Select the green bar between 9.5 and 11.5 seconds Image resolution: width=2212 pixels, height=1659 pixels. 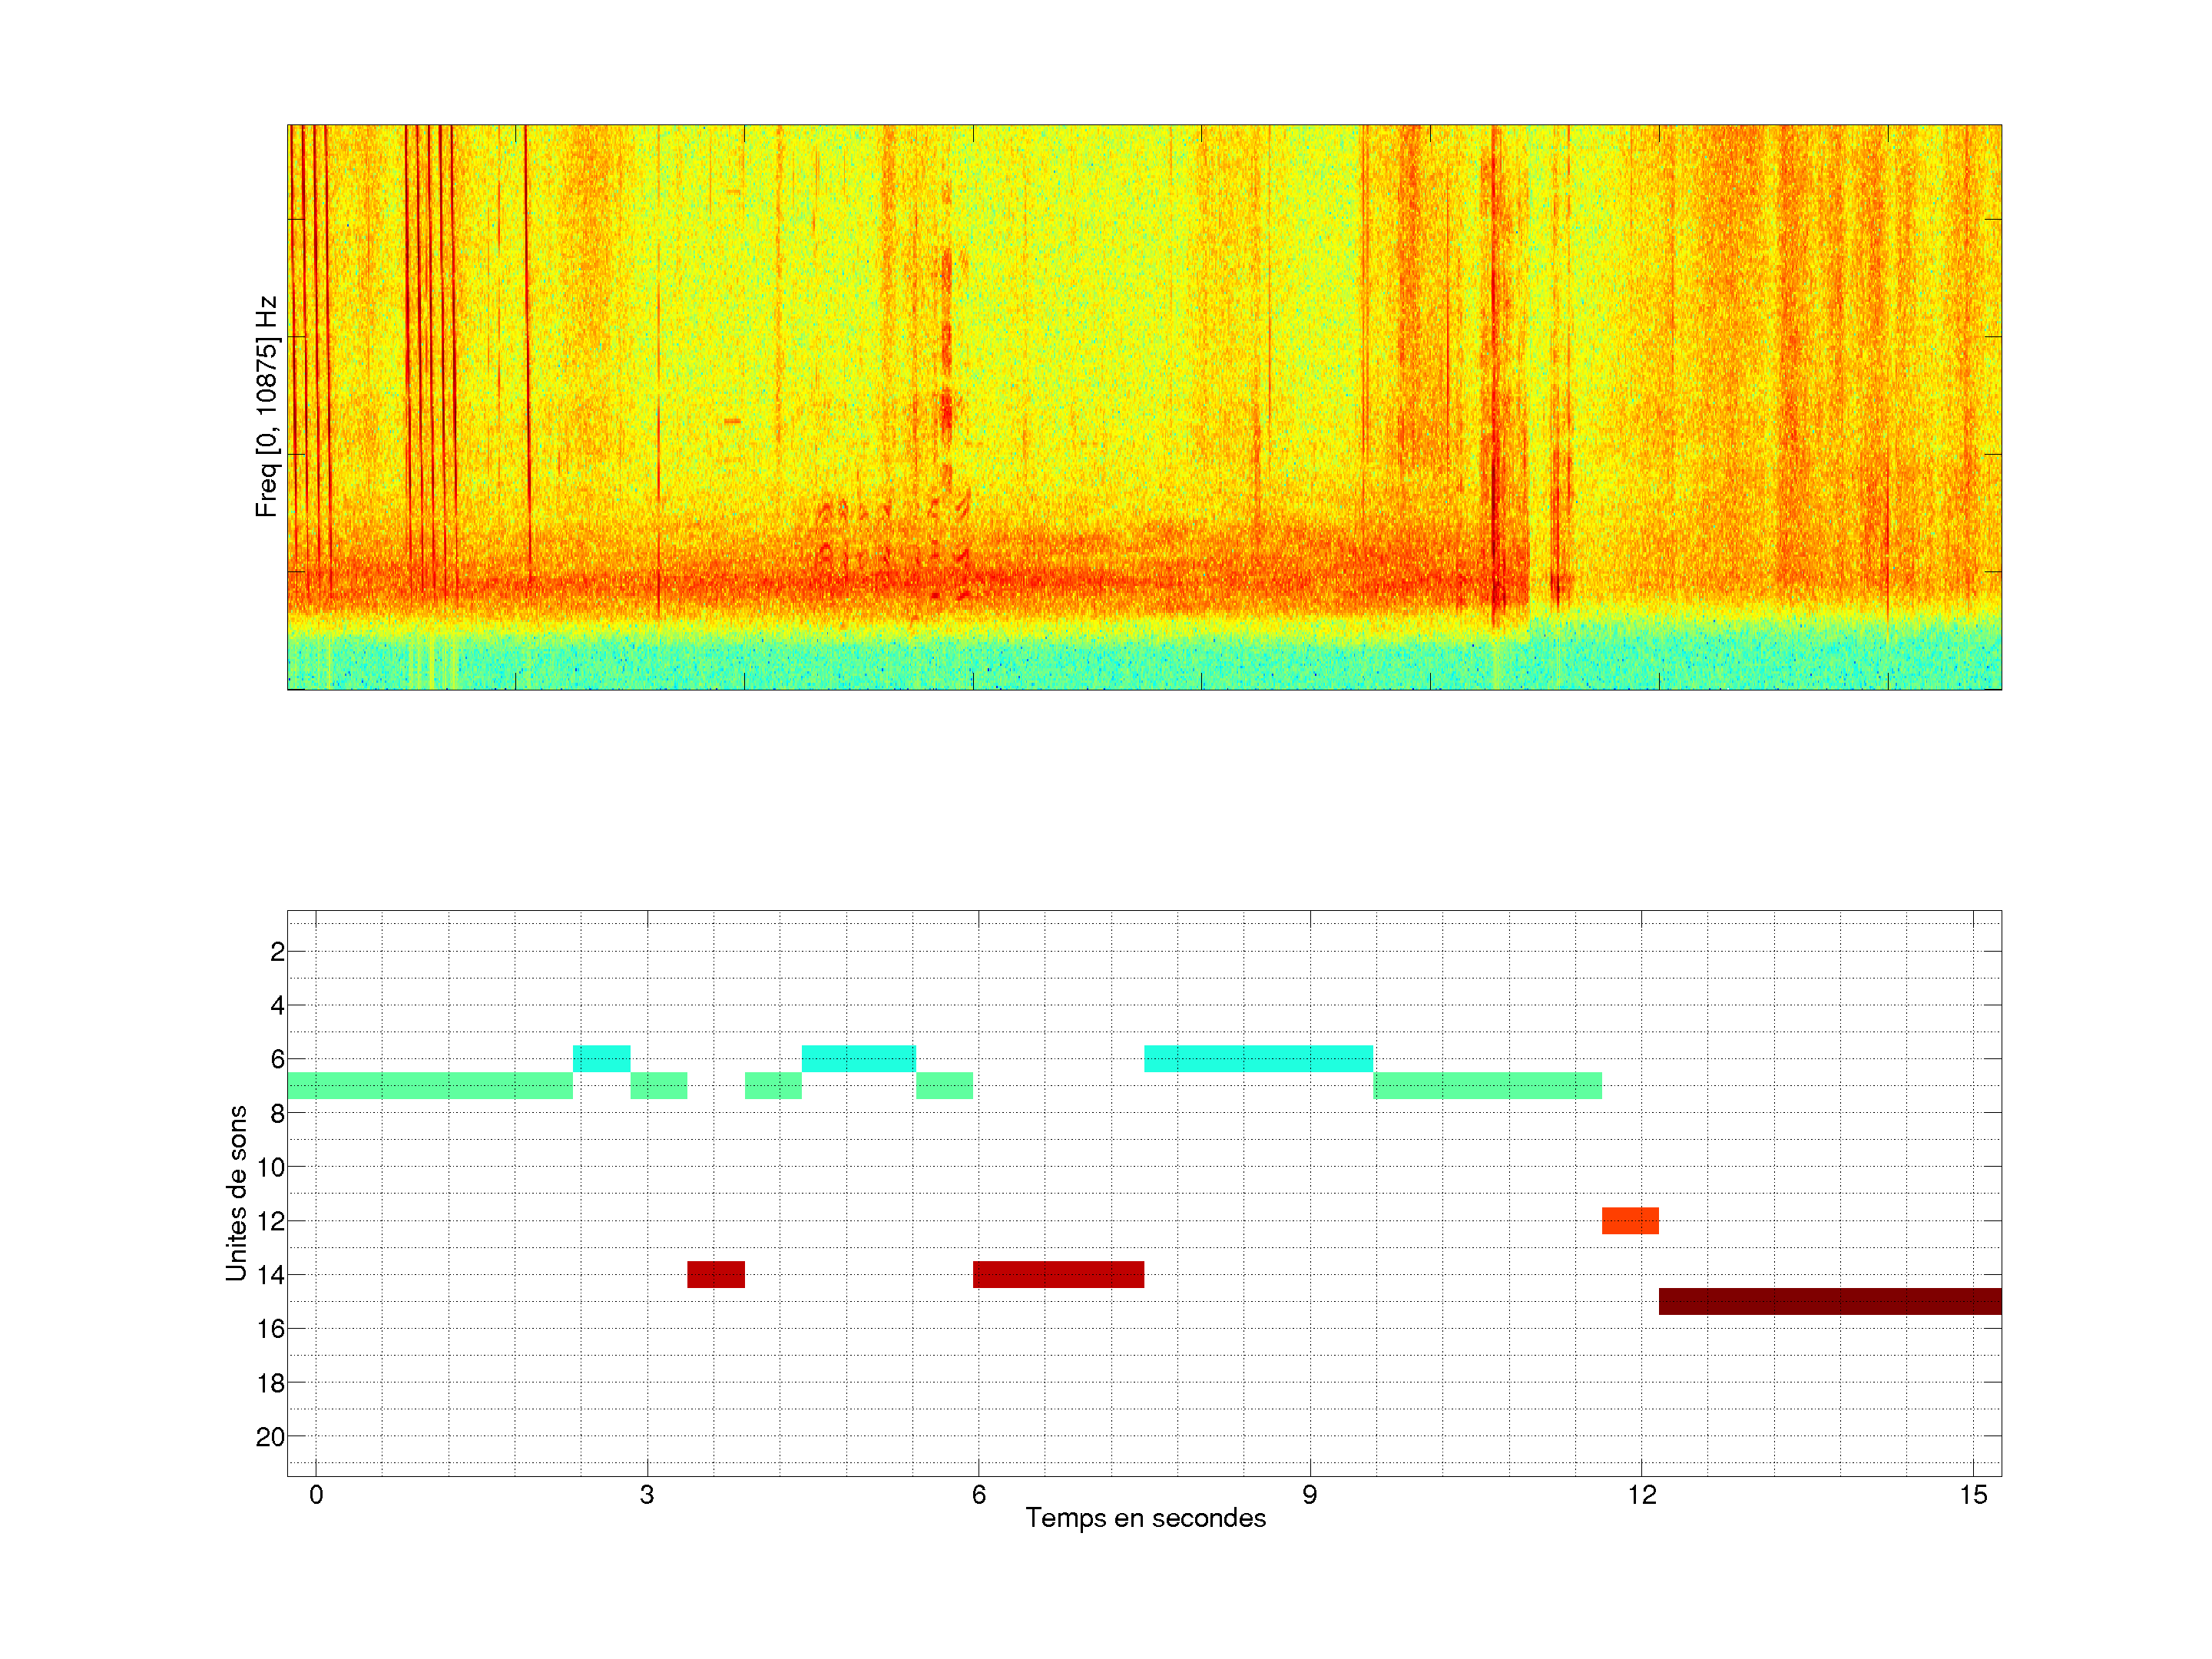click(1487, 1085)
